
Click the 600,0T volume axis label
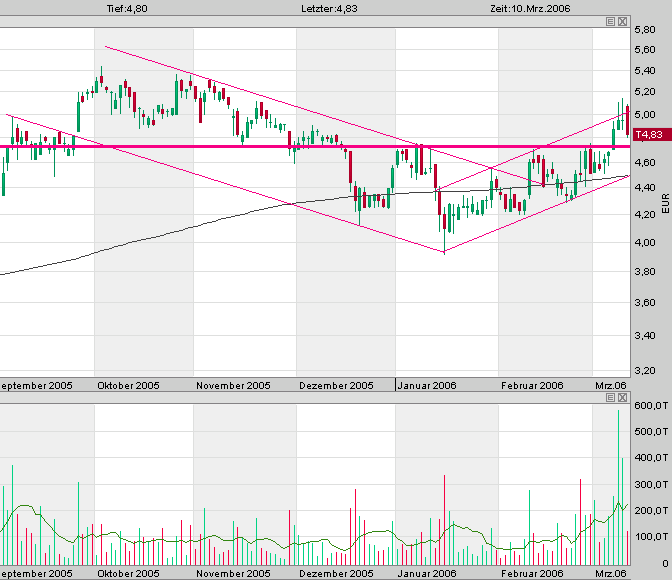(651, 405)
